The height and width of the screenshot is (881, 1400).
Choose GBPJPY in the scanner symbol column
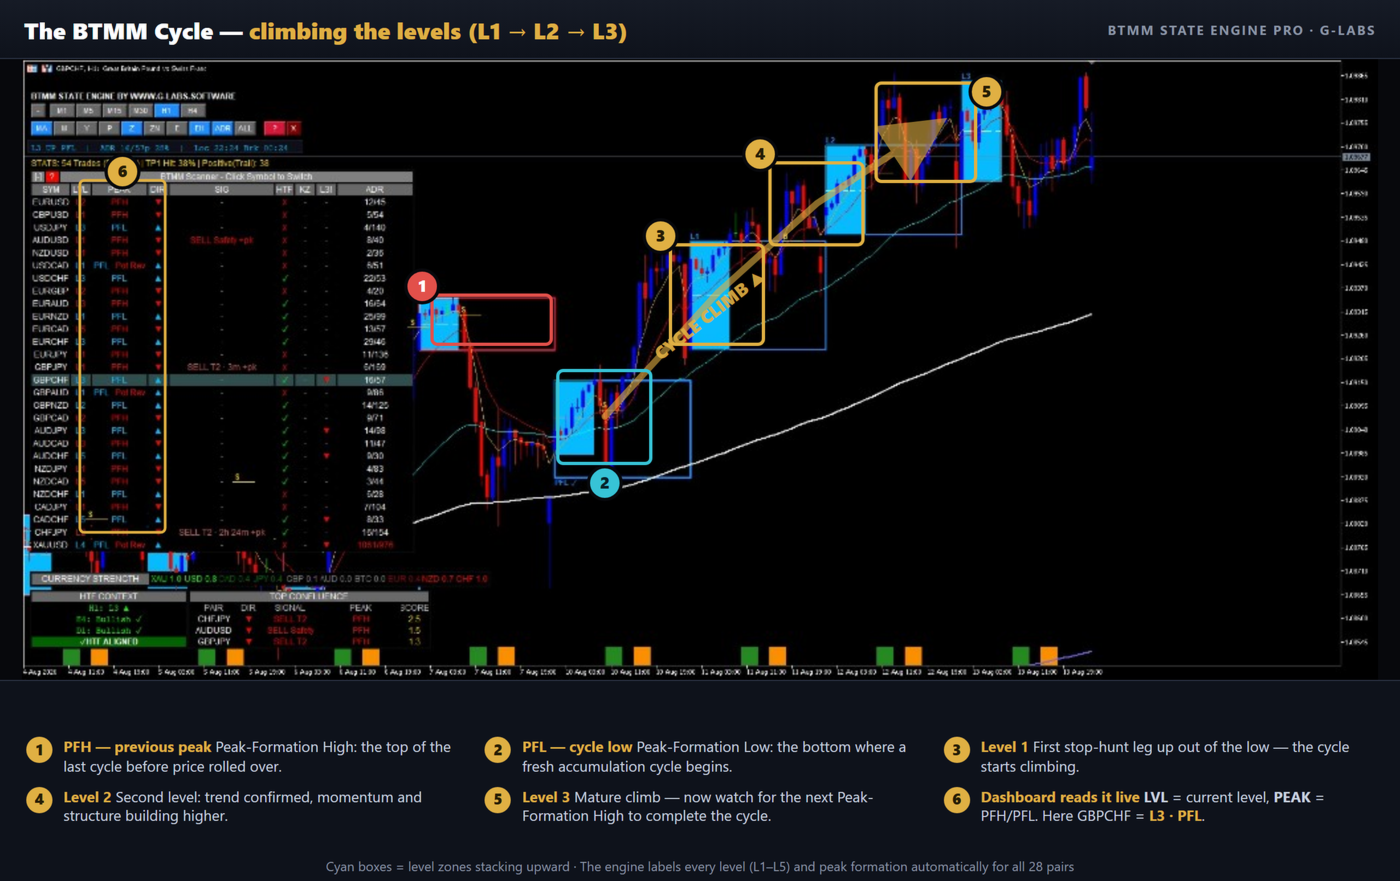point(50,367)
